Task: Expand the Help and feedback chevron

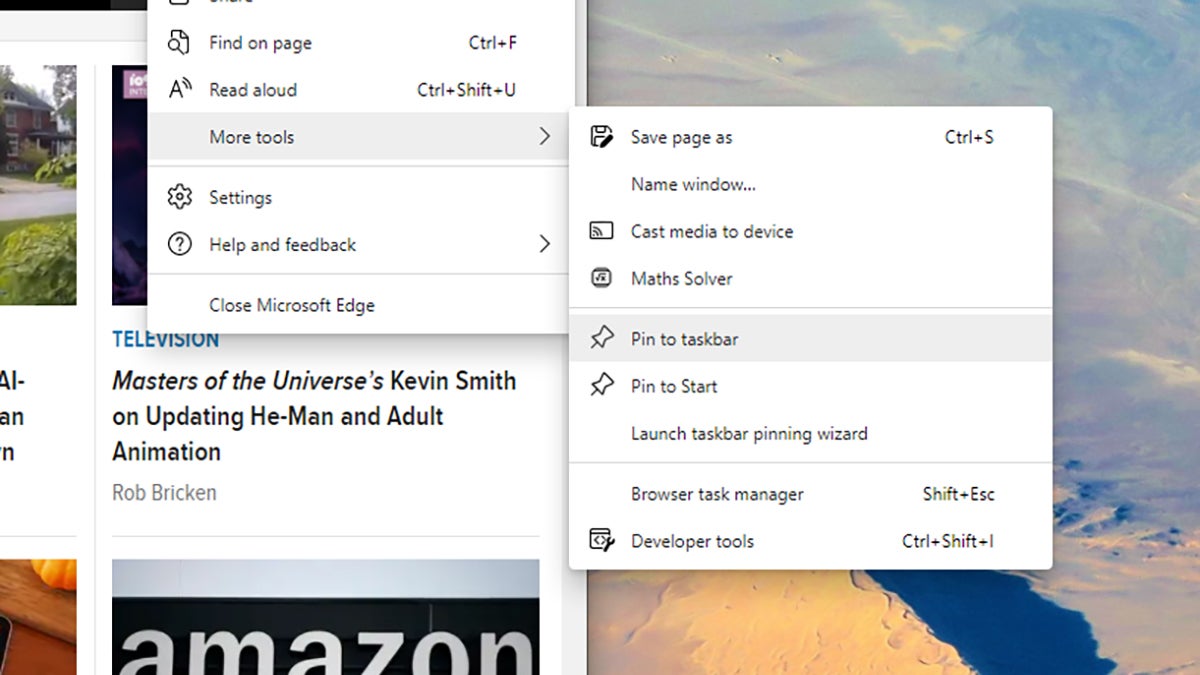Action: coord(545,244)
